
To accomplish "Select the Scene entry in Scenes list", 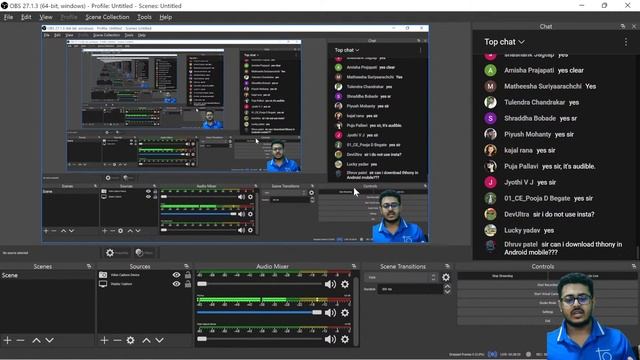I will pos(47,276).
